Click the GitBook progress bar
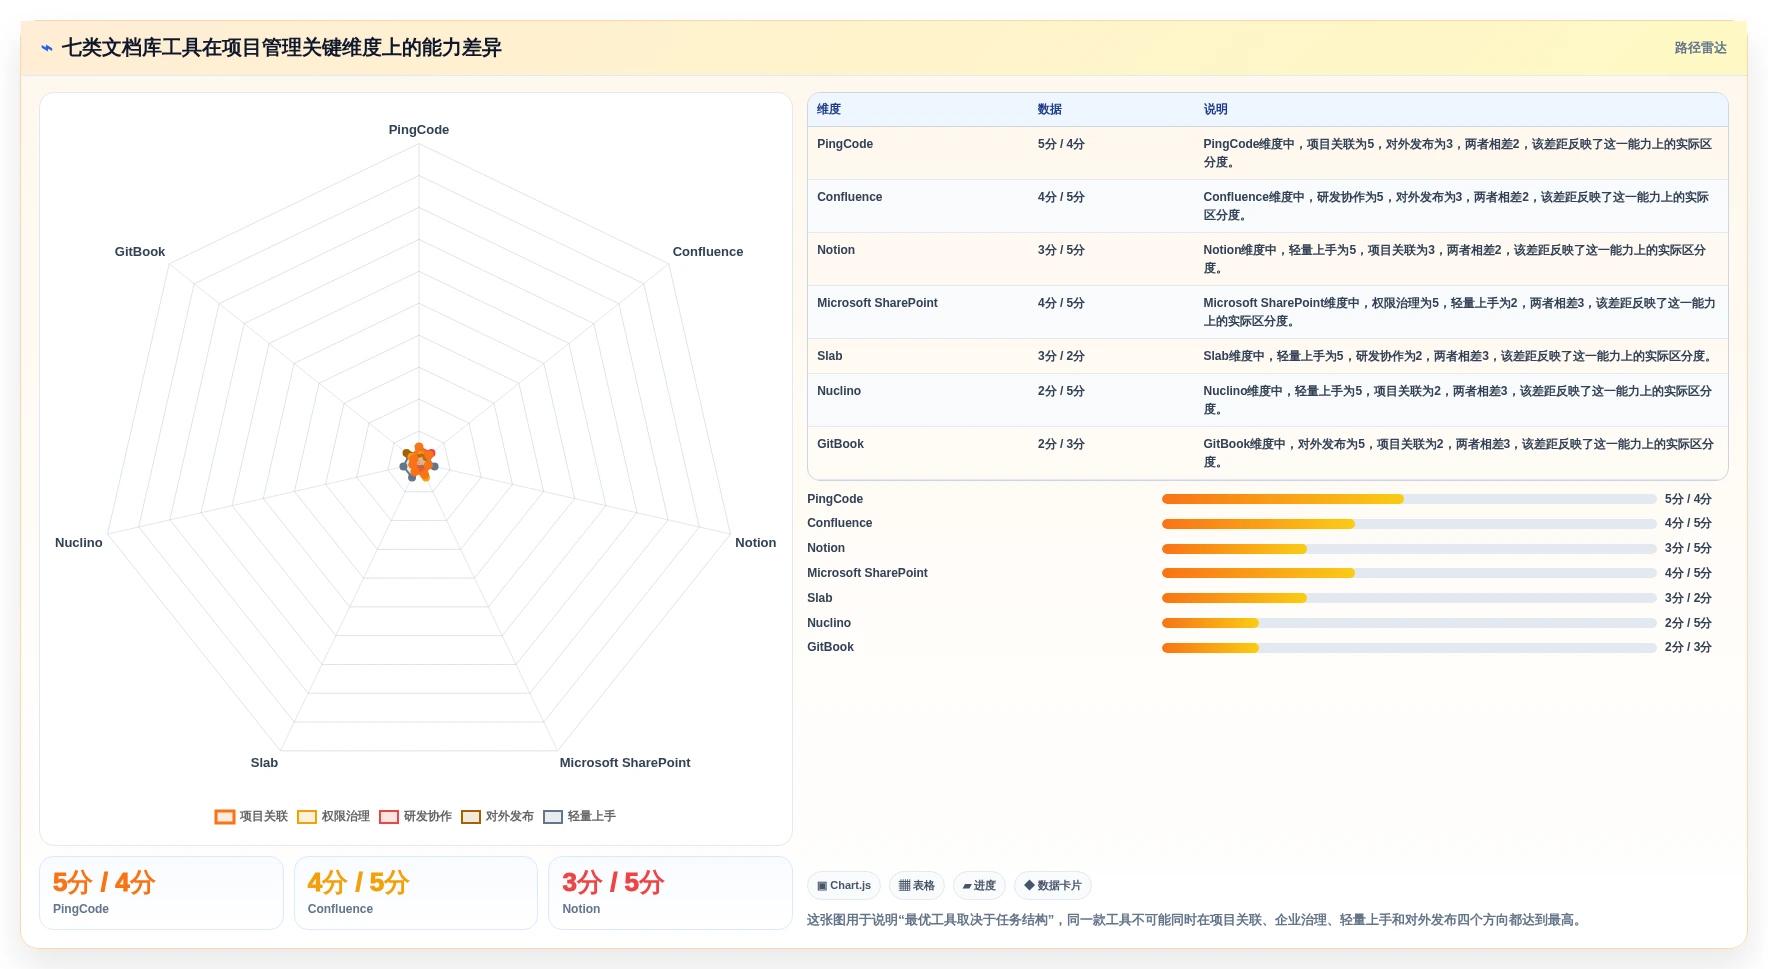This screenshot has height=969, width=1768. [1409, 648]
